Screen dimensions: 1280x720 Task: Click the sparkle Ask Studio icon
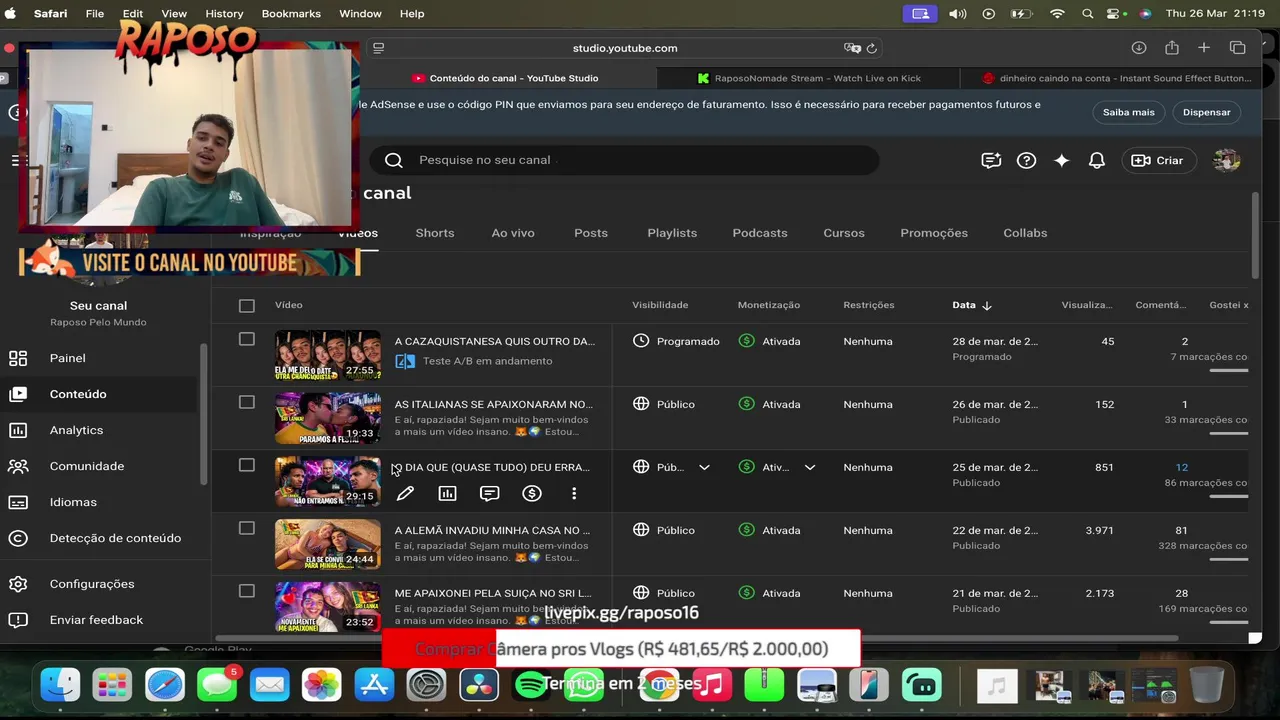pos(1062,160)
